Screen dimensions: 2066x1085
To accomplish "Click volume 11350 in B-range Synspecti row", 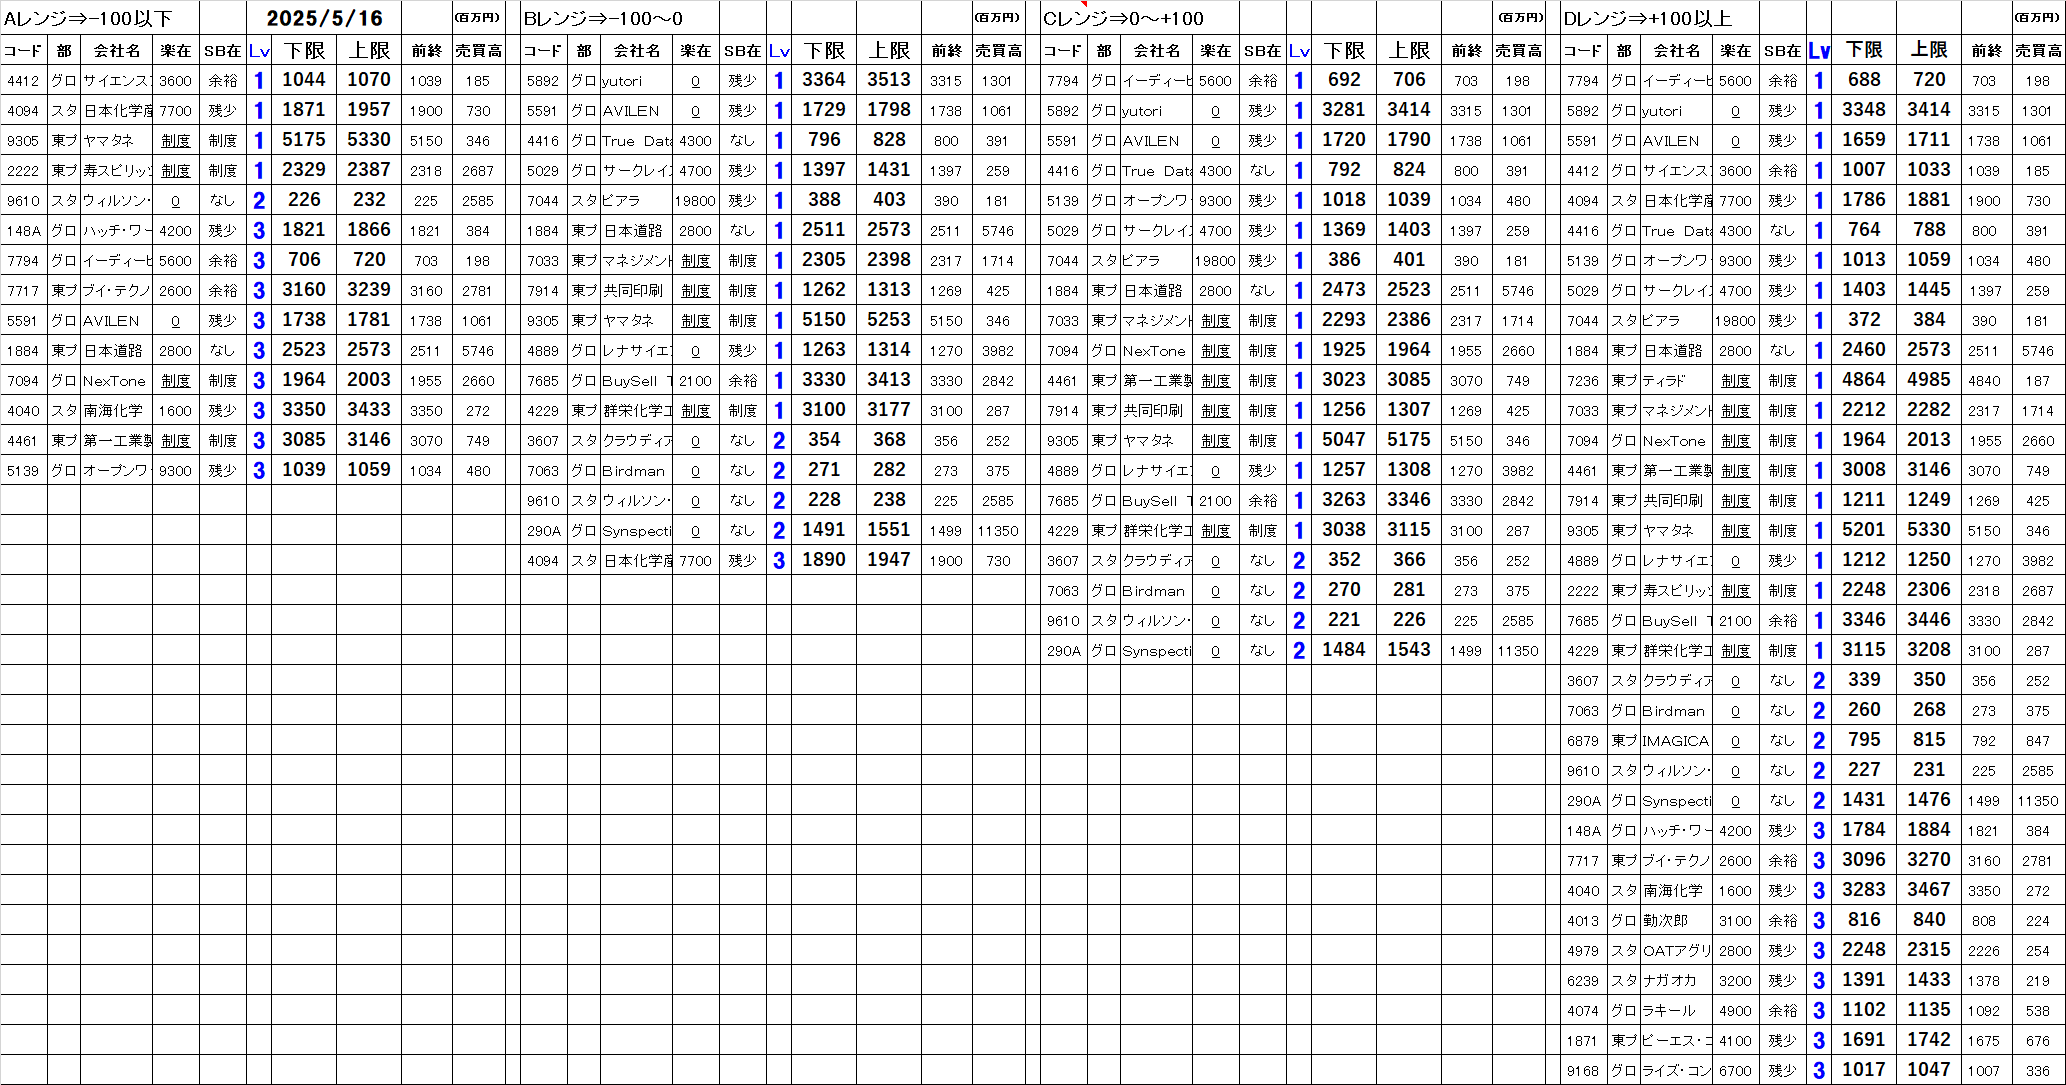I will click(998, 531).
